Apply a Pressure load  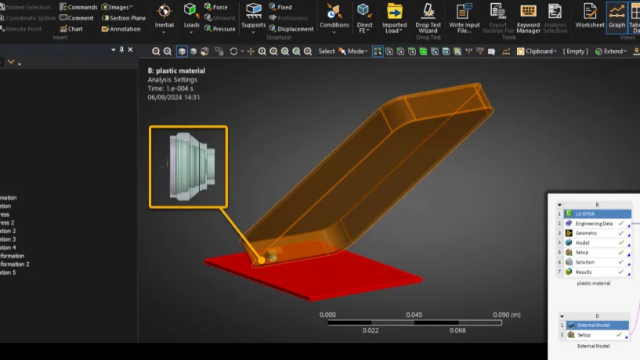click(220, 29)
